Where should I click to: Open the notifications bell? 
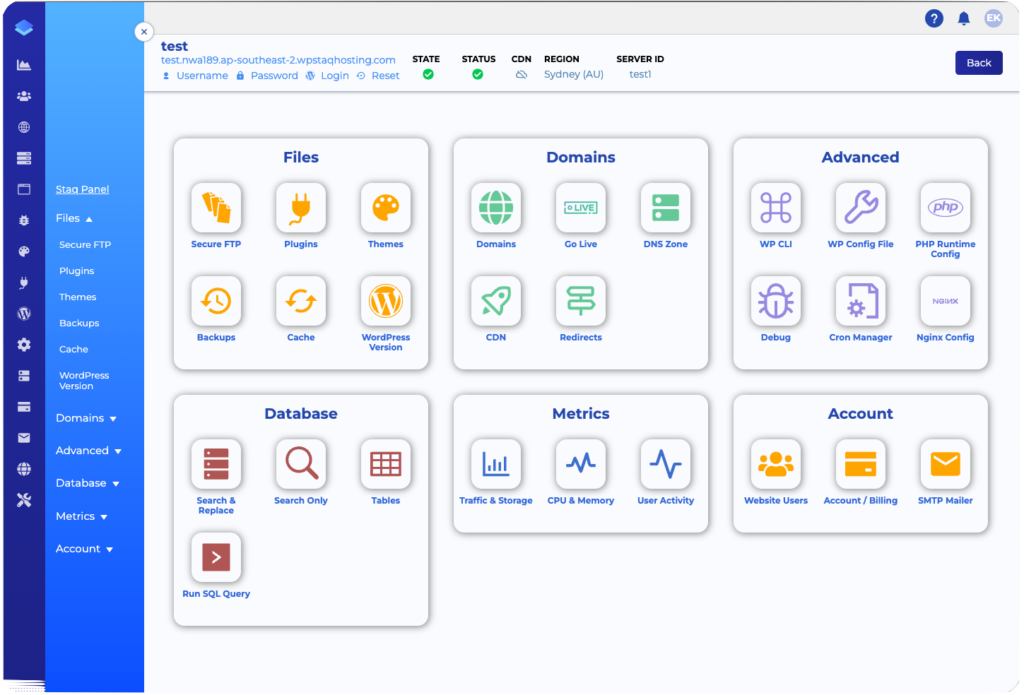coord(962,18)
